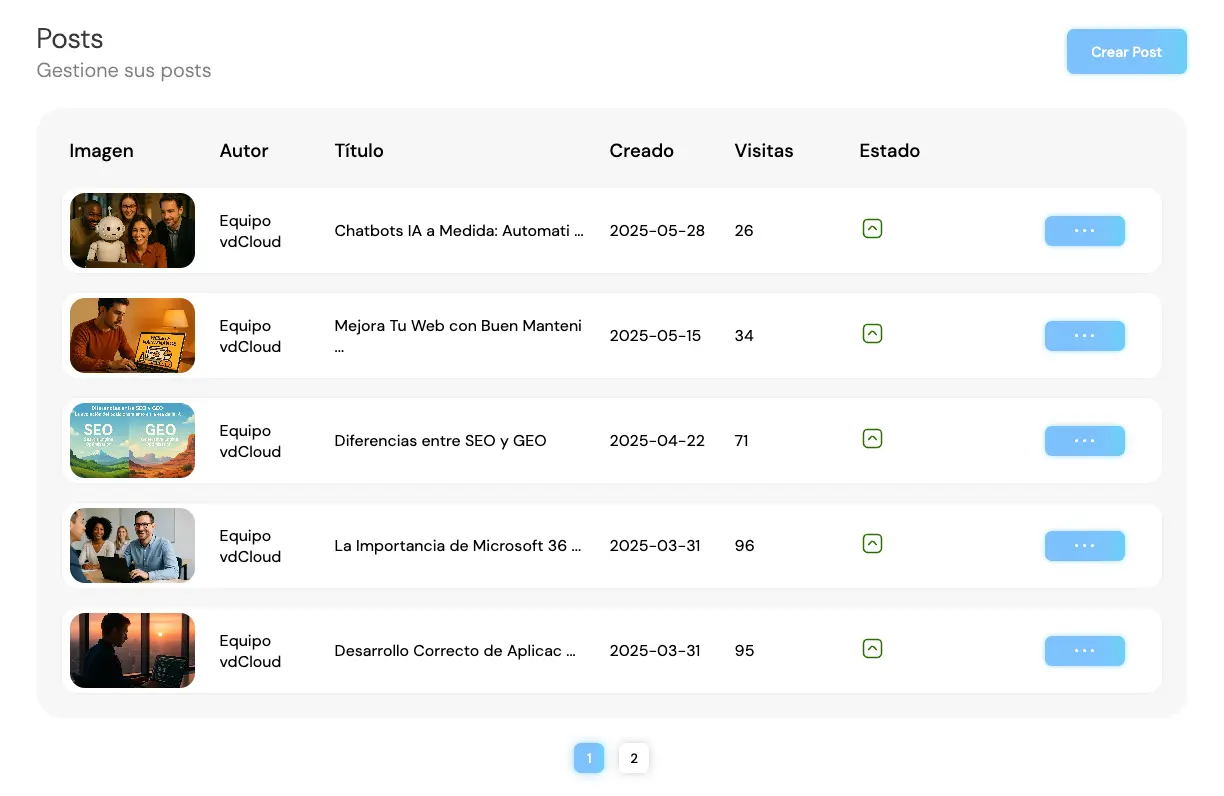Open options menu for La Importancia de Microsoft post
The image size is (1224, 796).
coord(1084,546)
